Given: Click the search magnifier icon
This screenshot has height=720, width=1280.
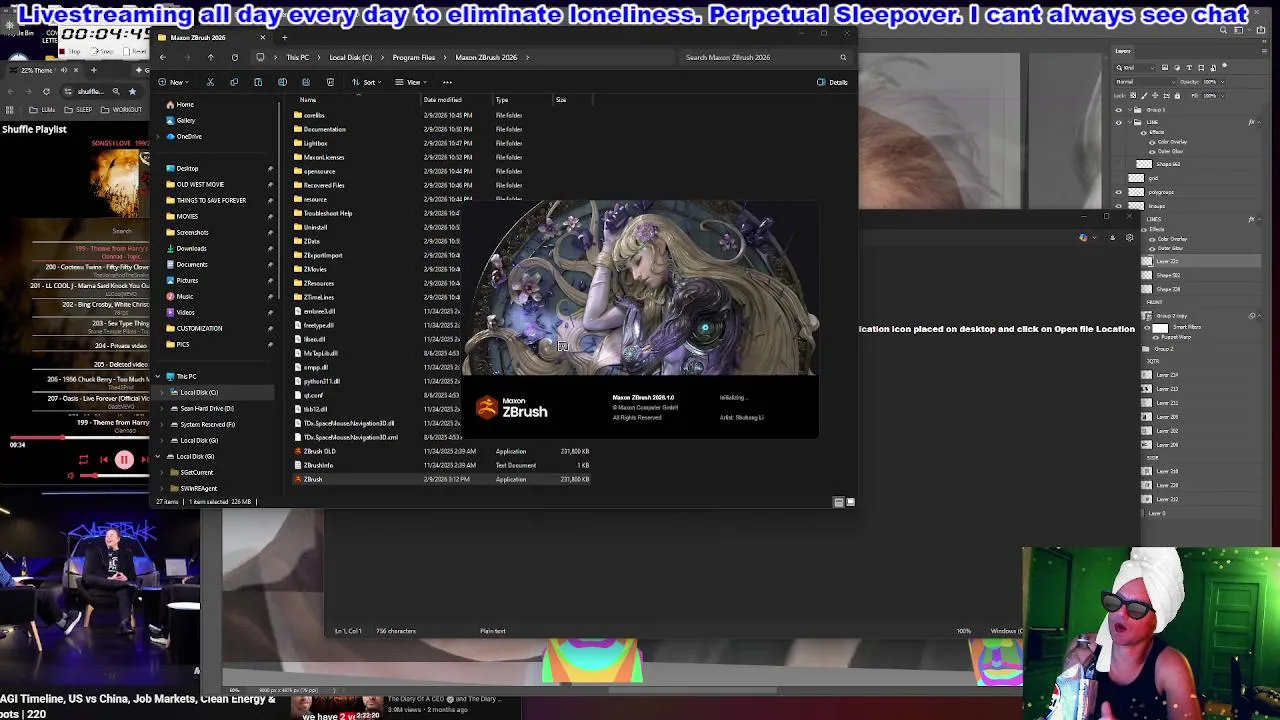Looking at the screenshot, I should click(x=843, y=57).
